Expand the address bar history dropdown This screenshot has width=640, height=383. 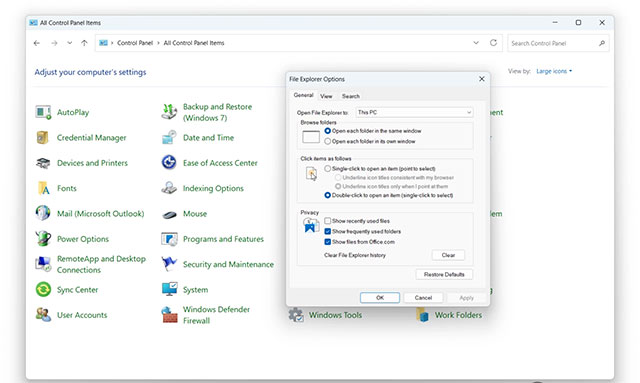point(476,43)
